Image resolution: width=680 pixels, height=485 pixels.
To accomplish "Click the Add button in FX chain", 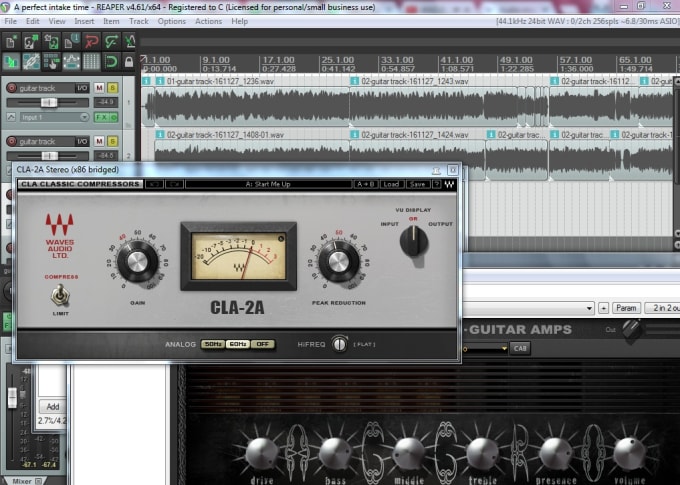I will [x=52, y=406].
